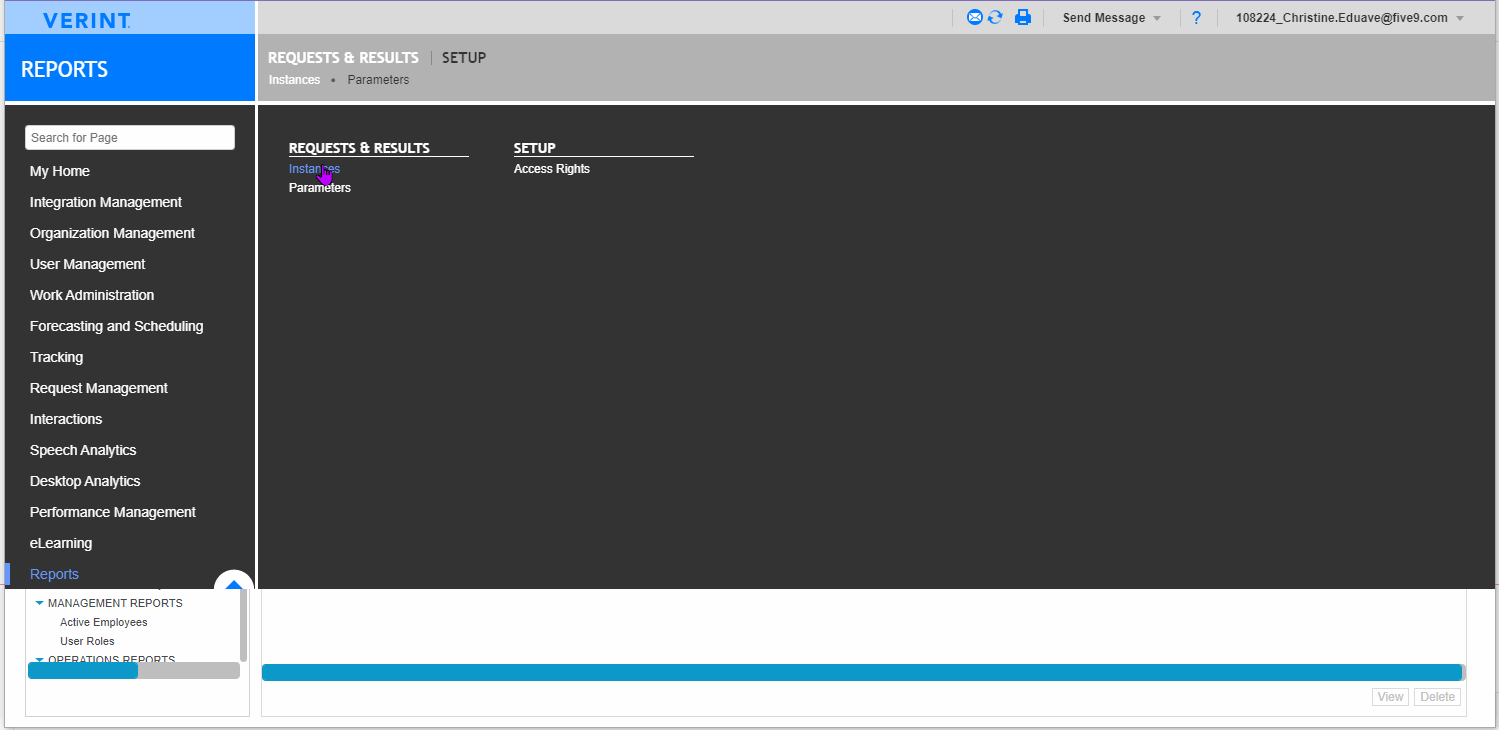1499x730 pixels.
Task: Click the Delete button
Action: pyautogui.click(x=1437, y=697)
